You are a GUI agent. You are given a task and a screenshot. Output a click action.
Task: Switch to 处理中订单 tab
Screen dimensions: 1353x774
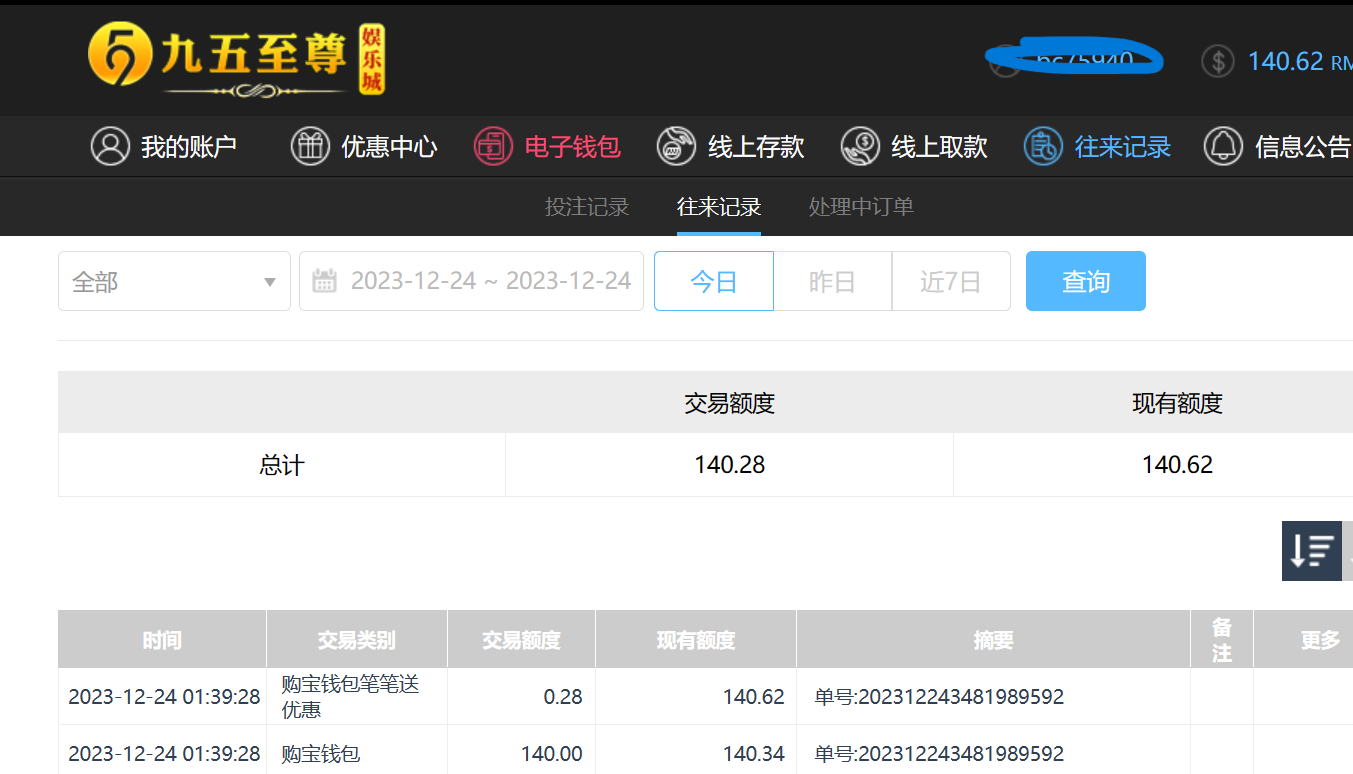click(x=861, y=207)
